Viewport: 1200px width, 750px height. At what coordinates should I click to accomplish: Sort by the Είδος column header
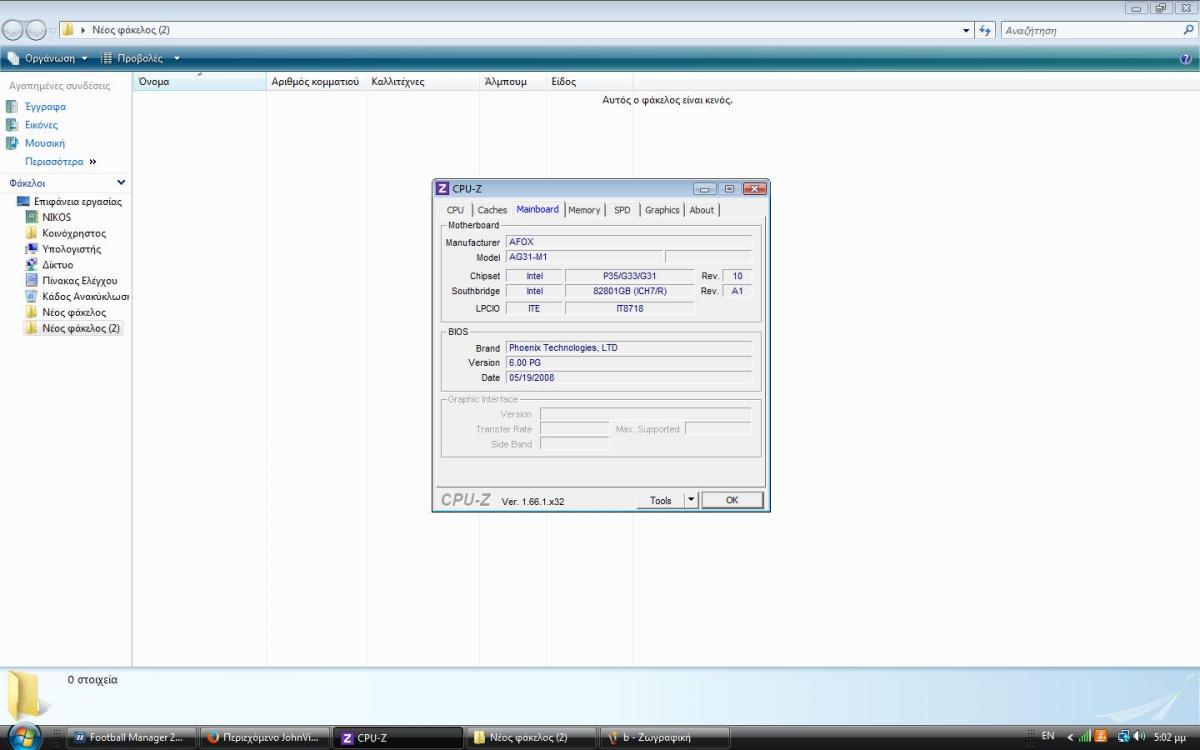(x=590, y=81)
